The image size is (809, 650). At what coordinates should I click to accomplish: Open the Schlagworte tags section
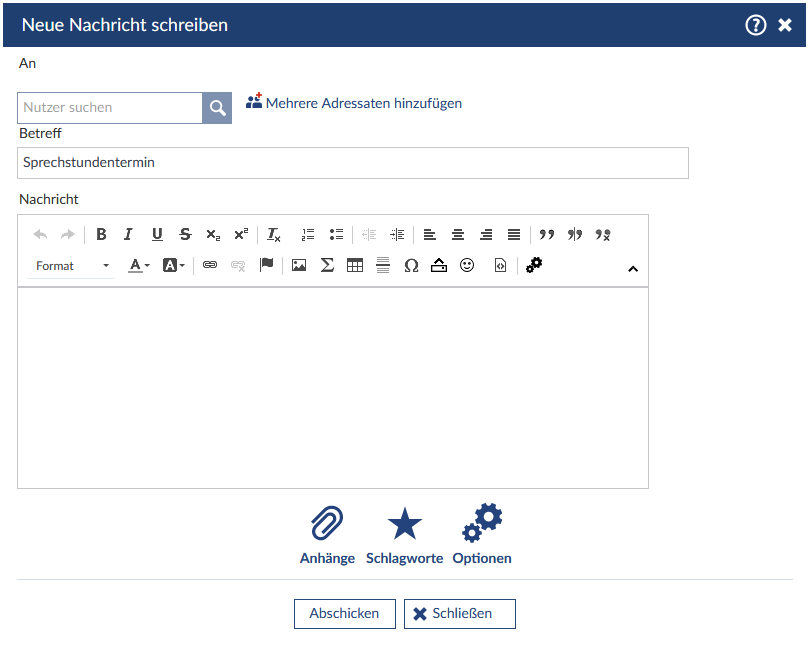tap(404, 535)
